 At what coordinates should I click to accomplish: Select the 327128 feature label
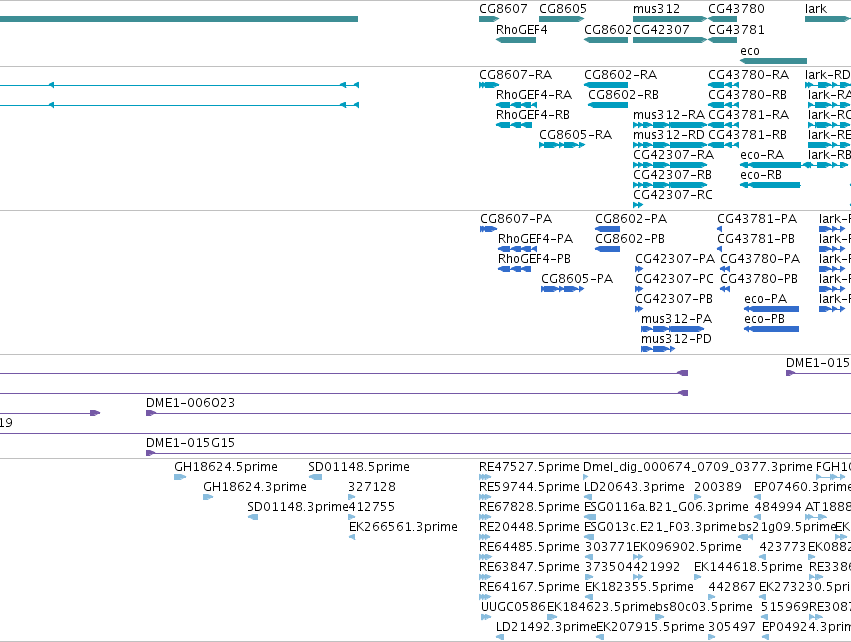(x=372, y=487)
